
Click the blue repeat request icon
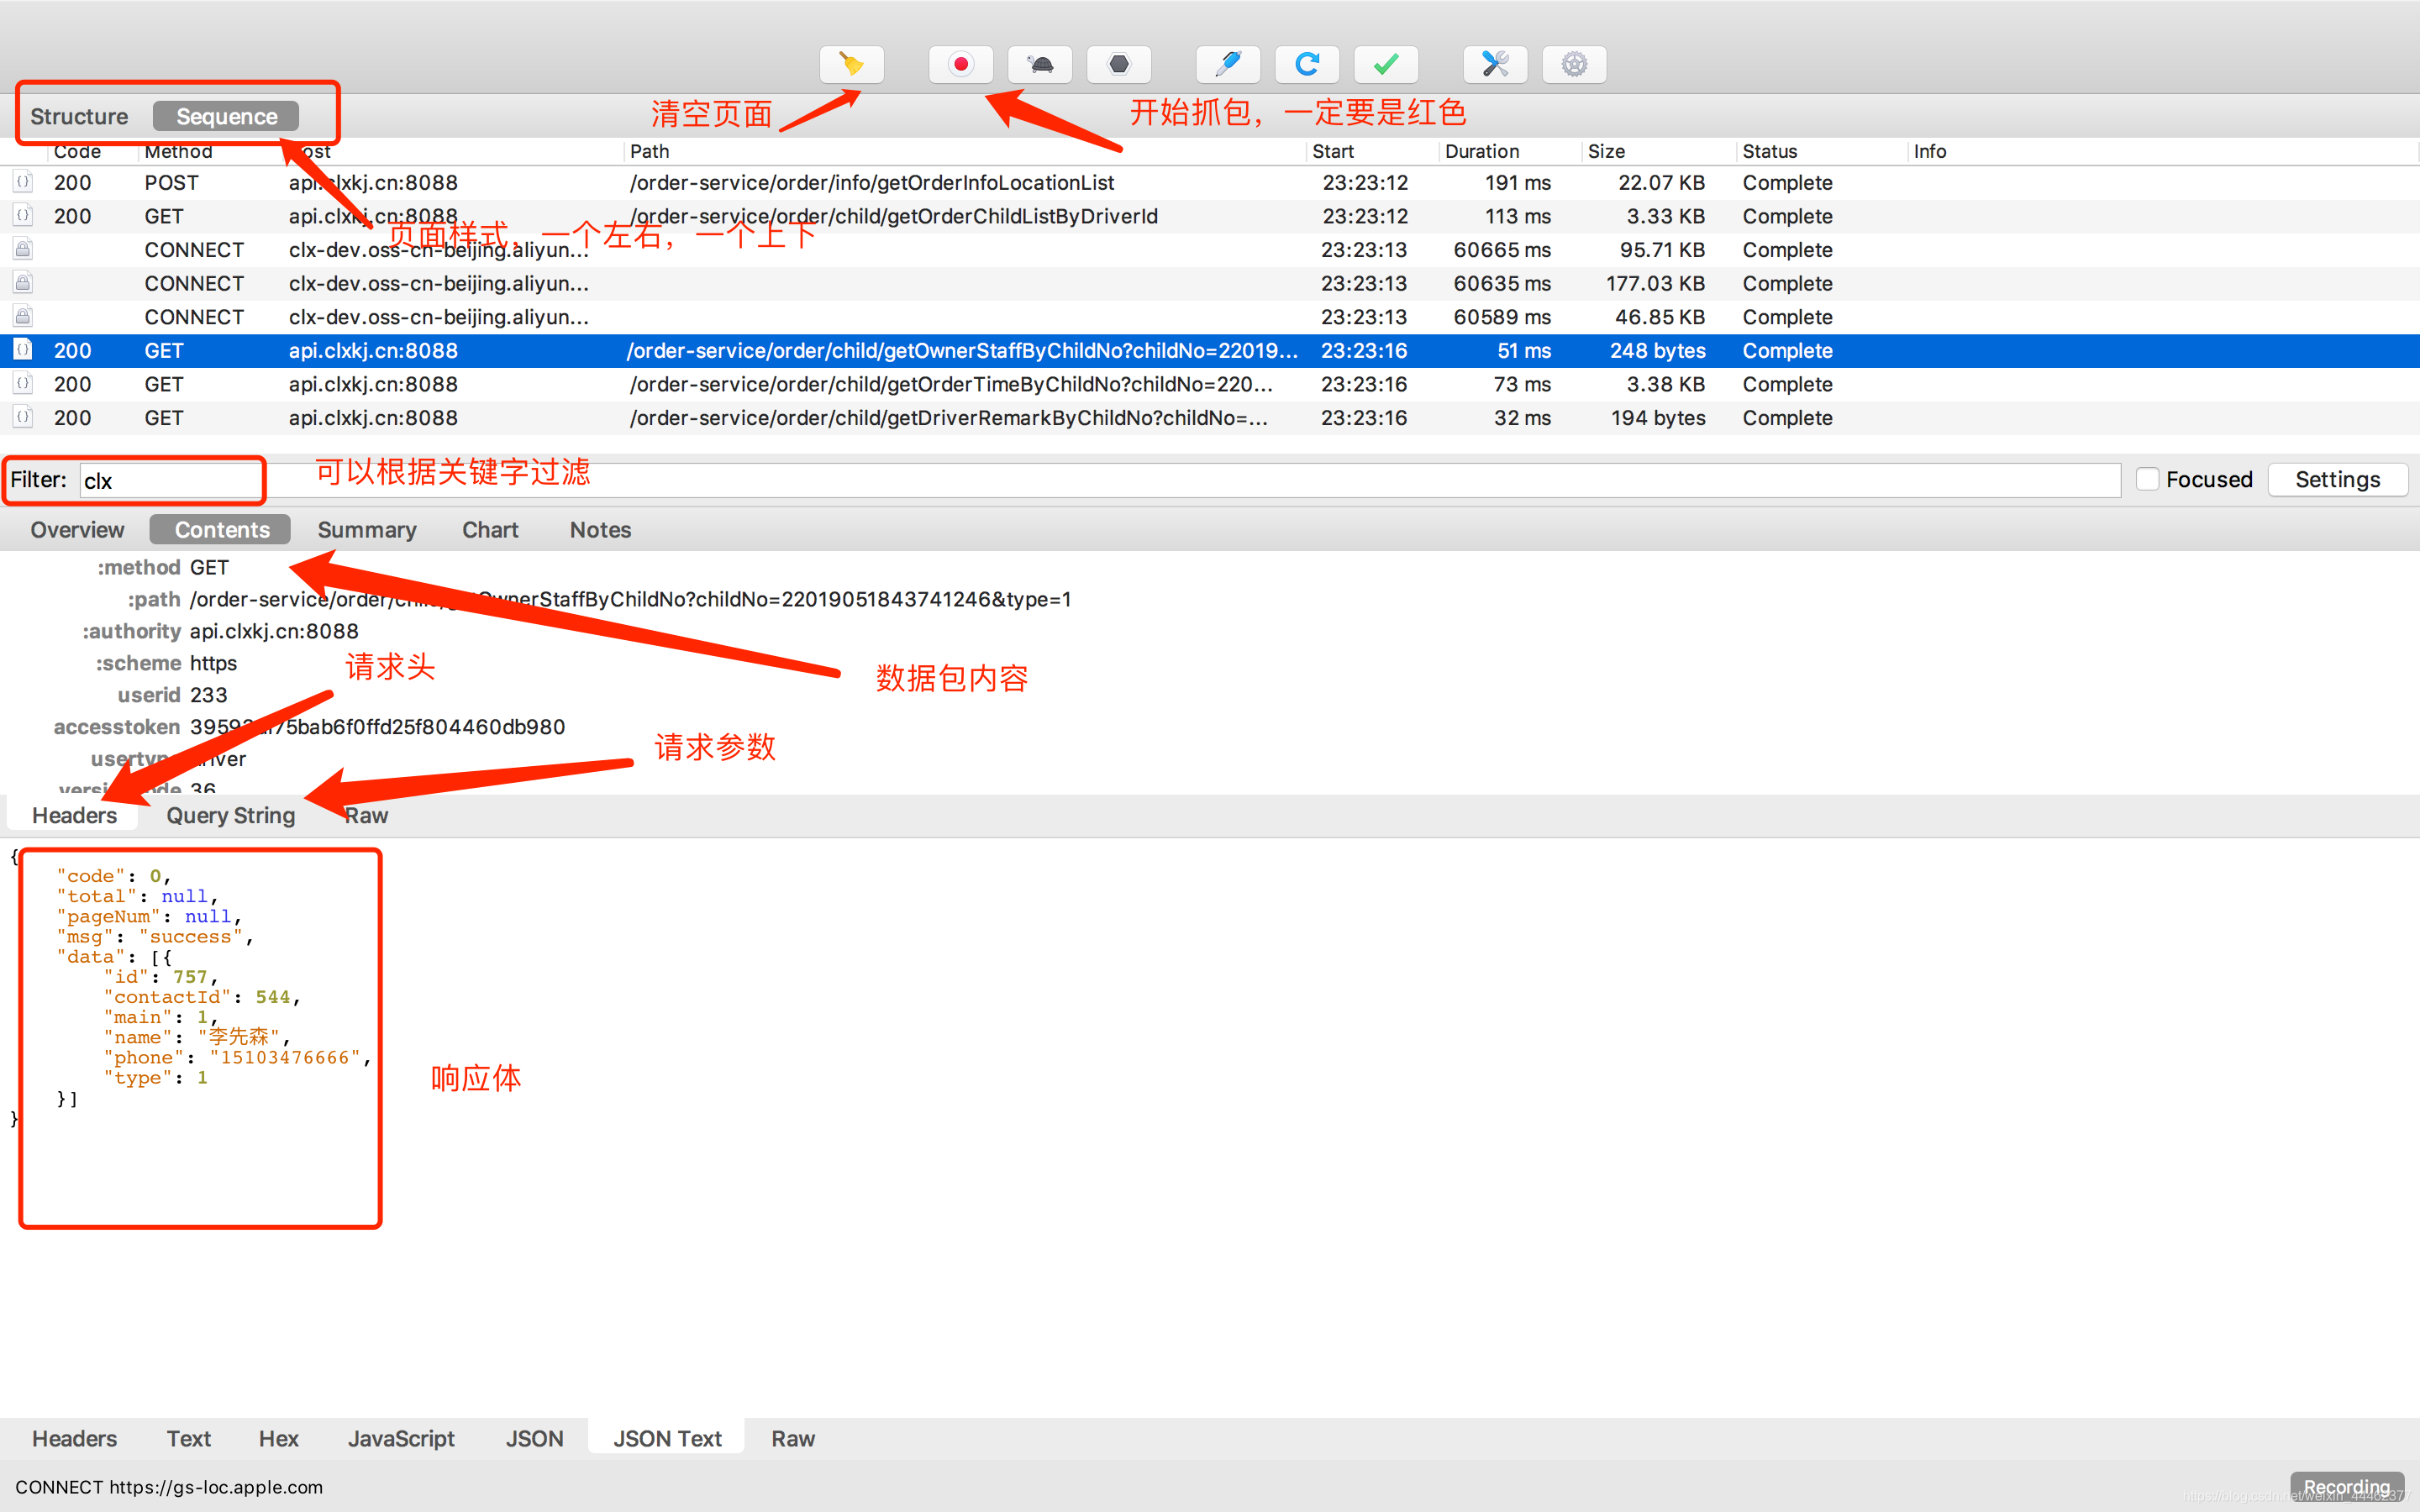point(1307,65)
